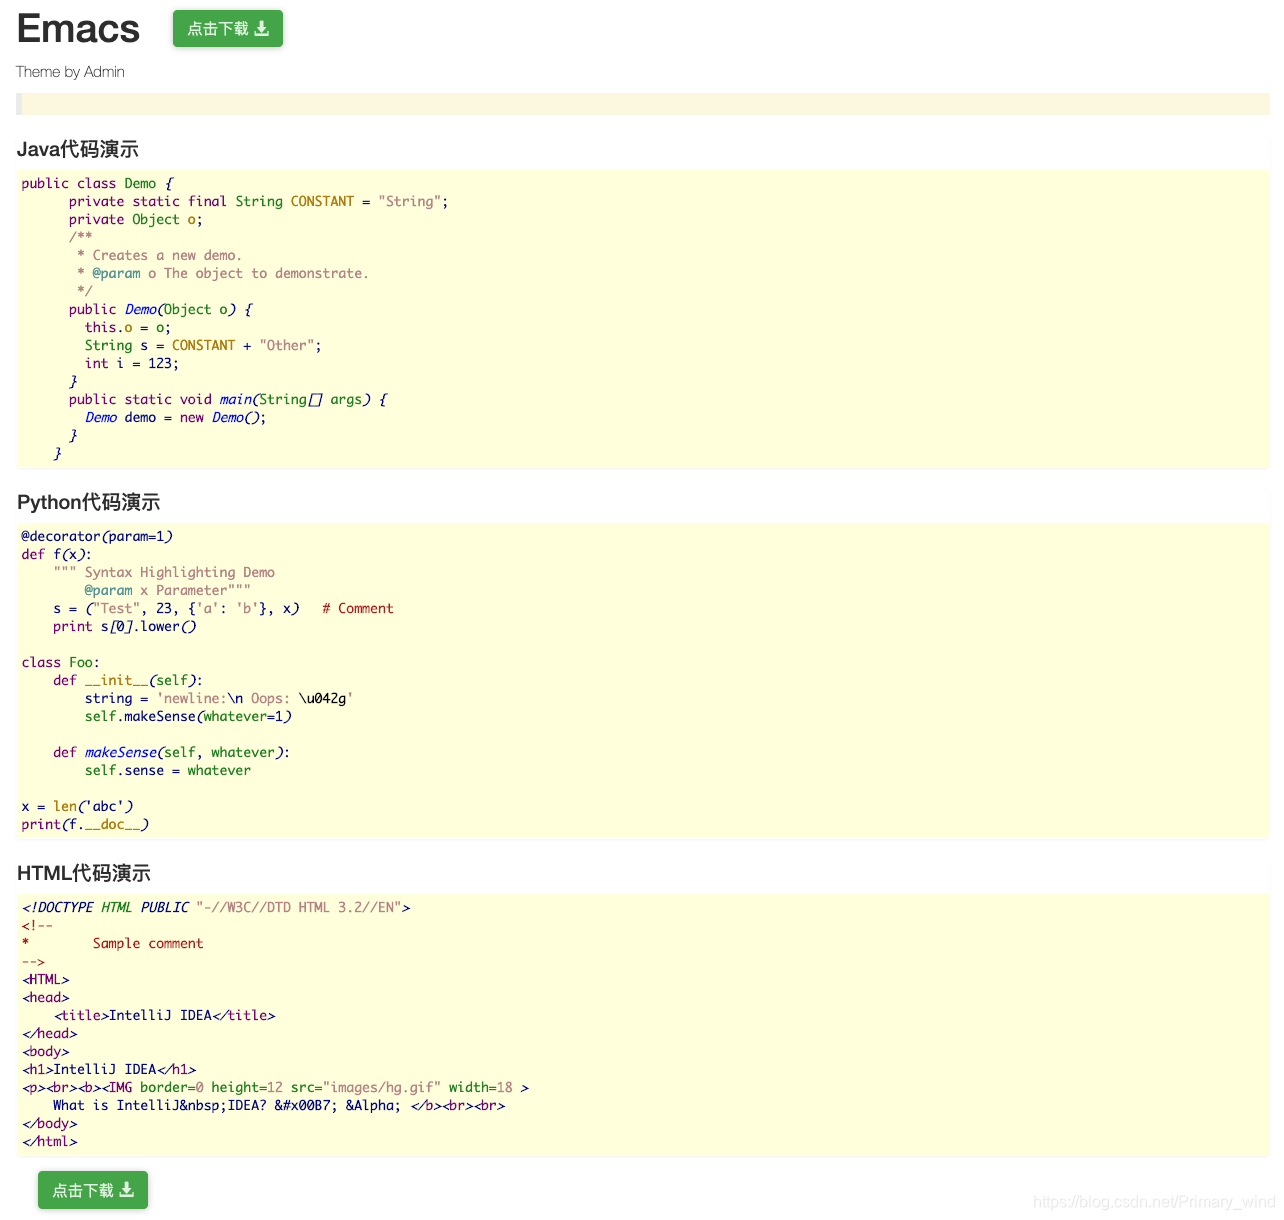Image resolution: width=1284 pixels, height=1220 pixels.
Task: Click the 'int i = 123;' line
Action: point(132,364)
